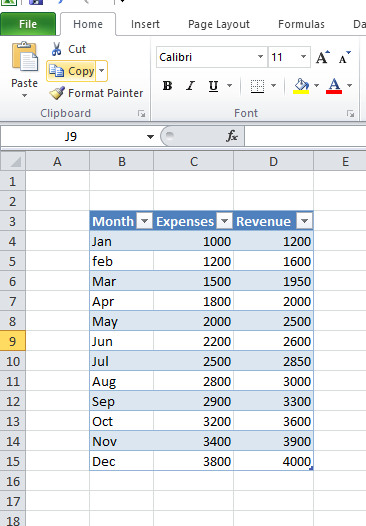The height and width of the screenshot is (526, 366).
Task: Open the Month column filter dropdown
Action: tap(145, 221)
